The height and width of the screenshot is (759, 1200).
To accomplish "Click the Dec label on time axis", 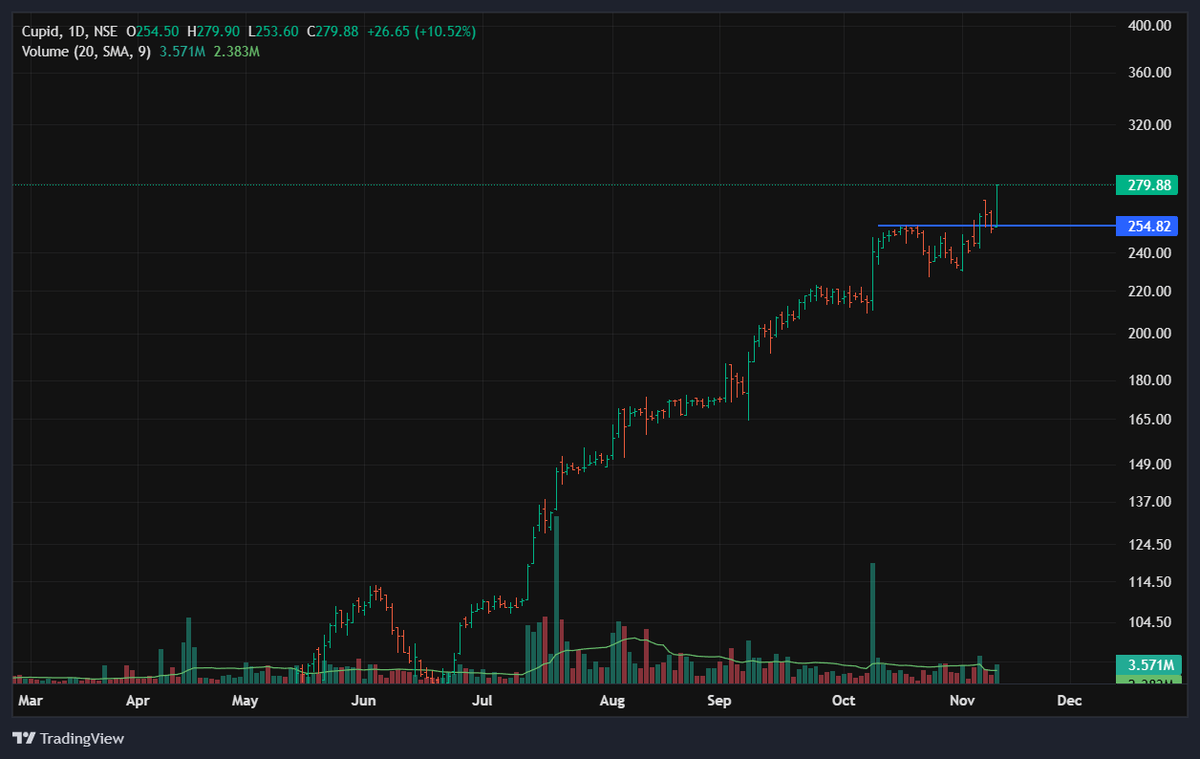I will point(1069,702).
